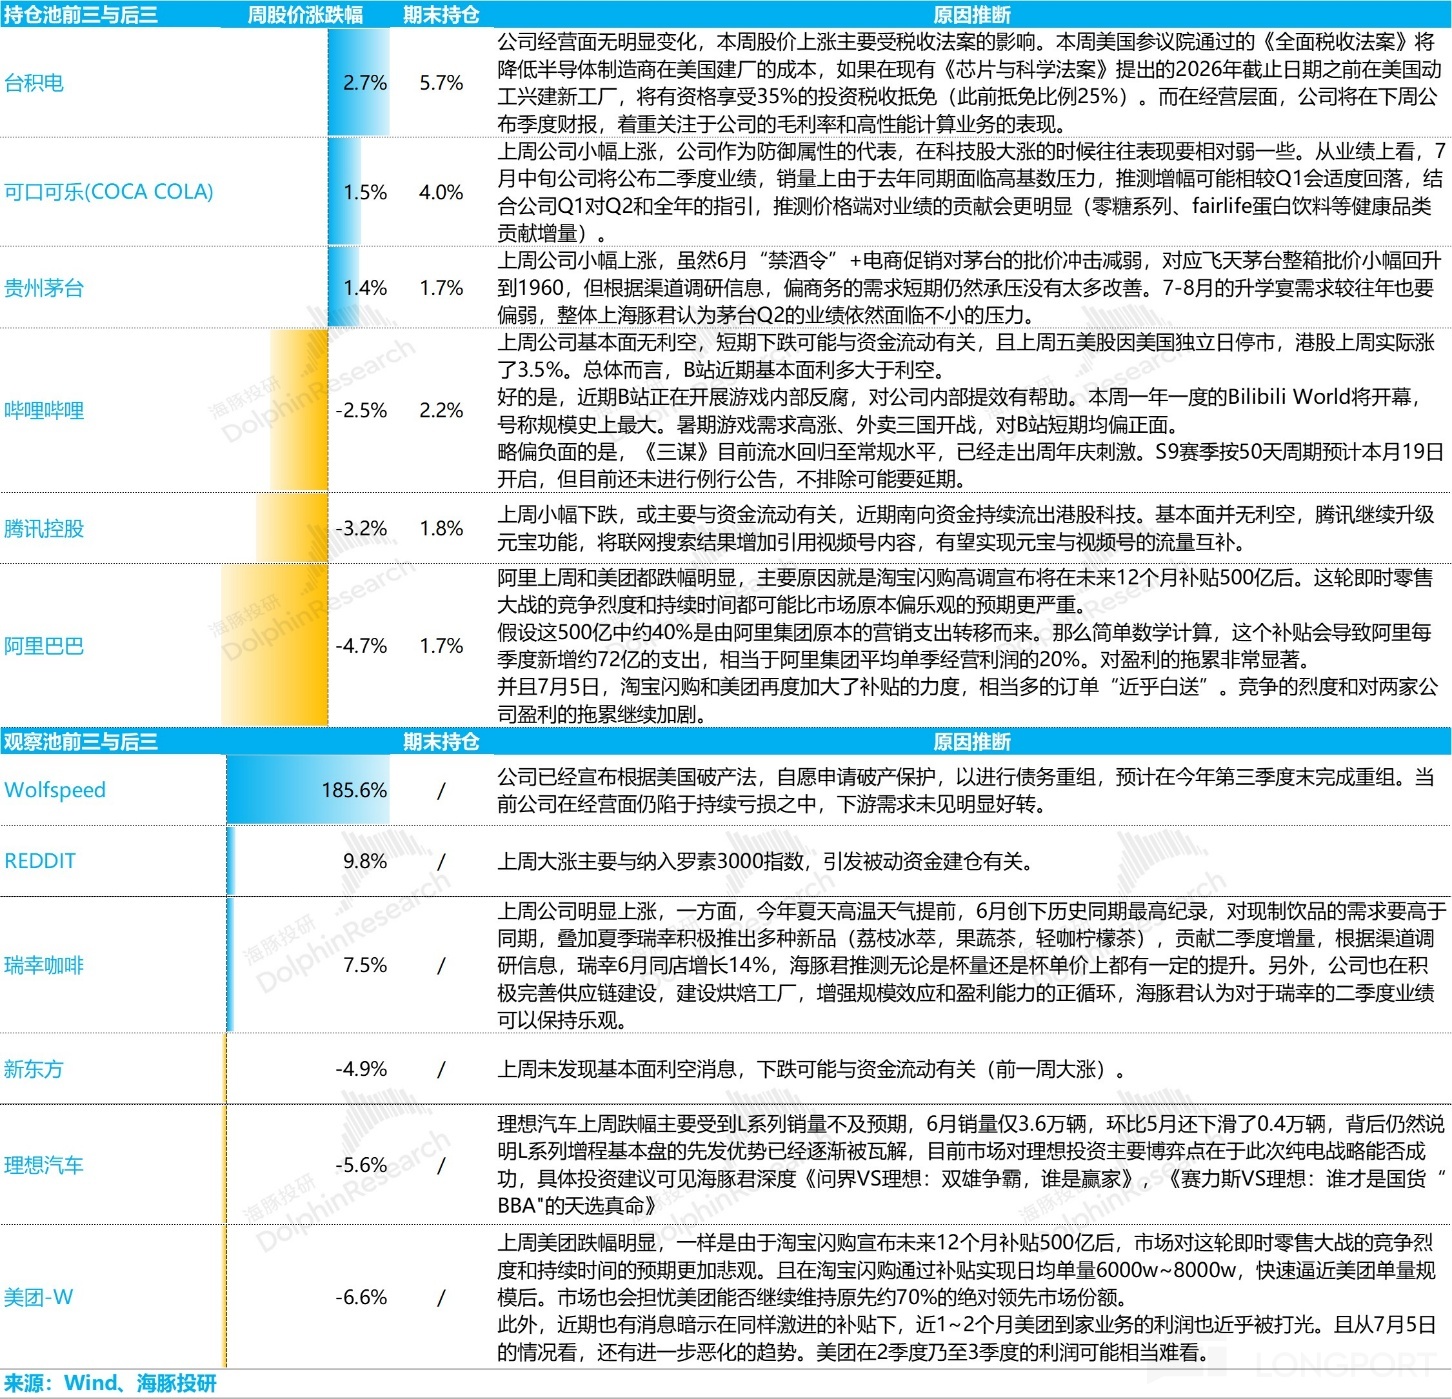
Task: Click the -2.5% weekly change for 哔哩哔哩
Action: coord(361,411)
